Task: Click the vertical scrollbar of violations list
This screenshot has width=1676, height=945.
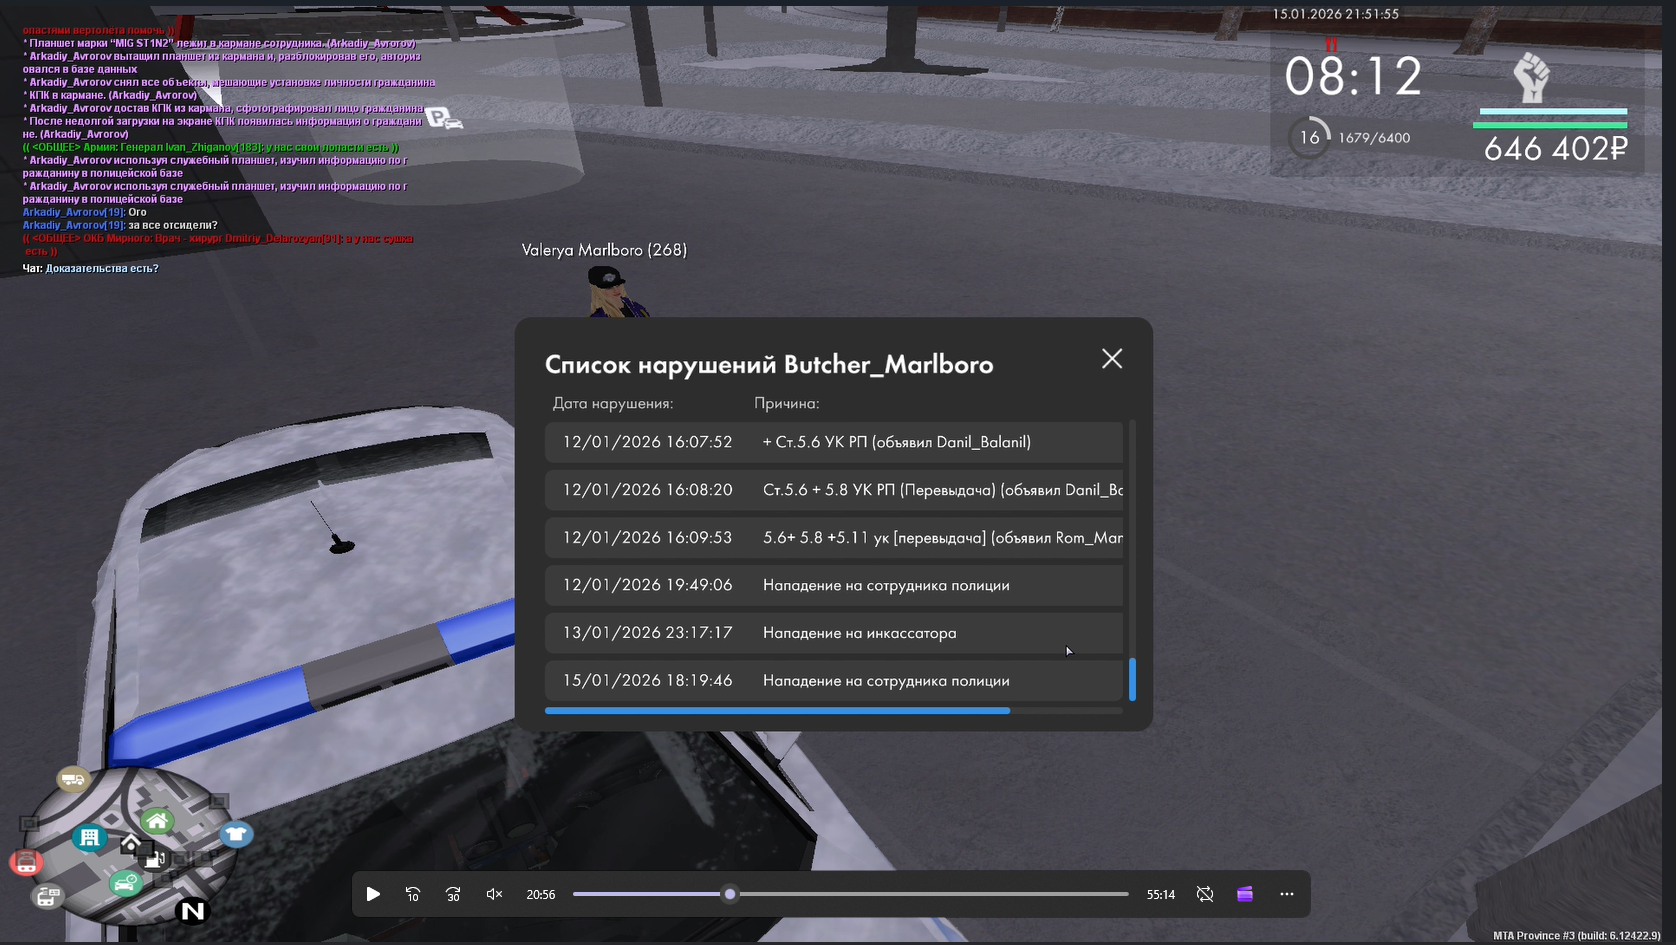Action: pos(1132,679)
